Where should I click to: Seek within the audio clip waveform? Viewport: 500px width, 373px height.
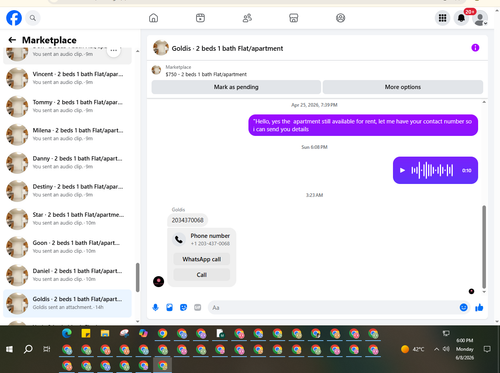(432, 170)
